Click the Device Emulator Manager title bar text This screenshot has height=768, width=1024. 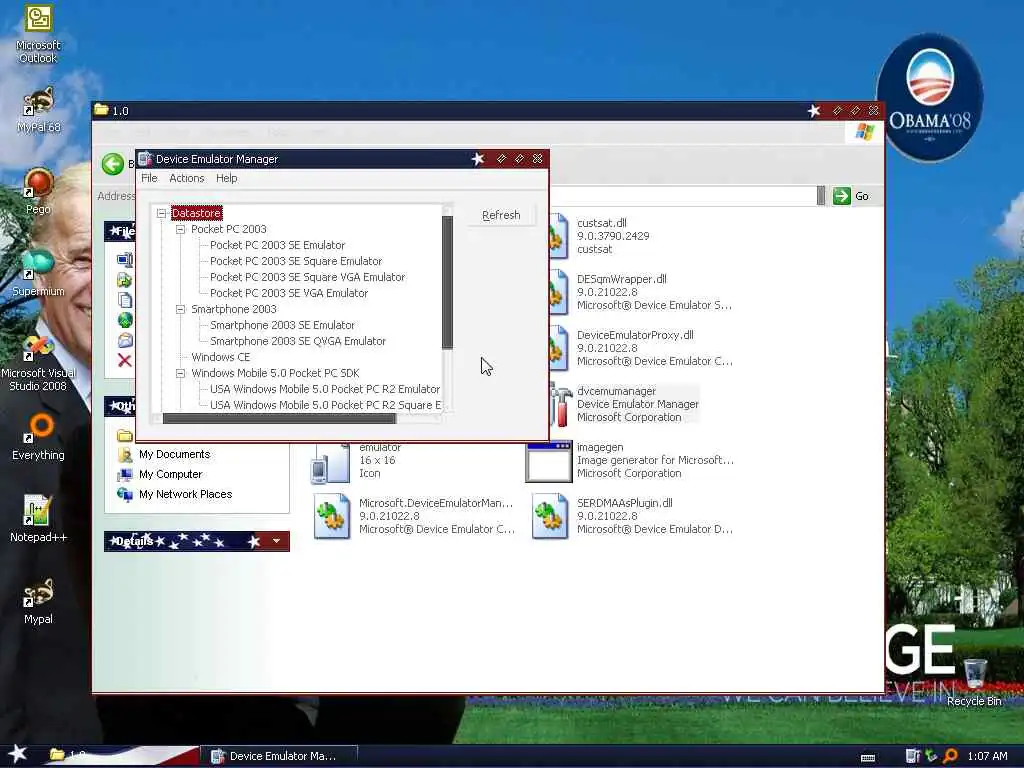pyautogui.click(x=217, y=159)
